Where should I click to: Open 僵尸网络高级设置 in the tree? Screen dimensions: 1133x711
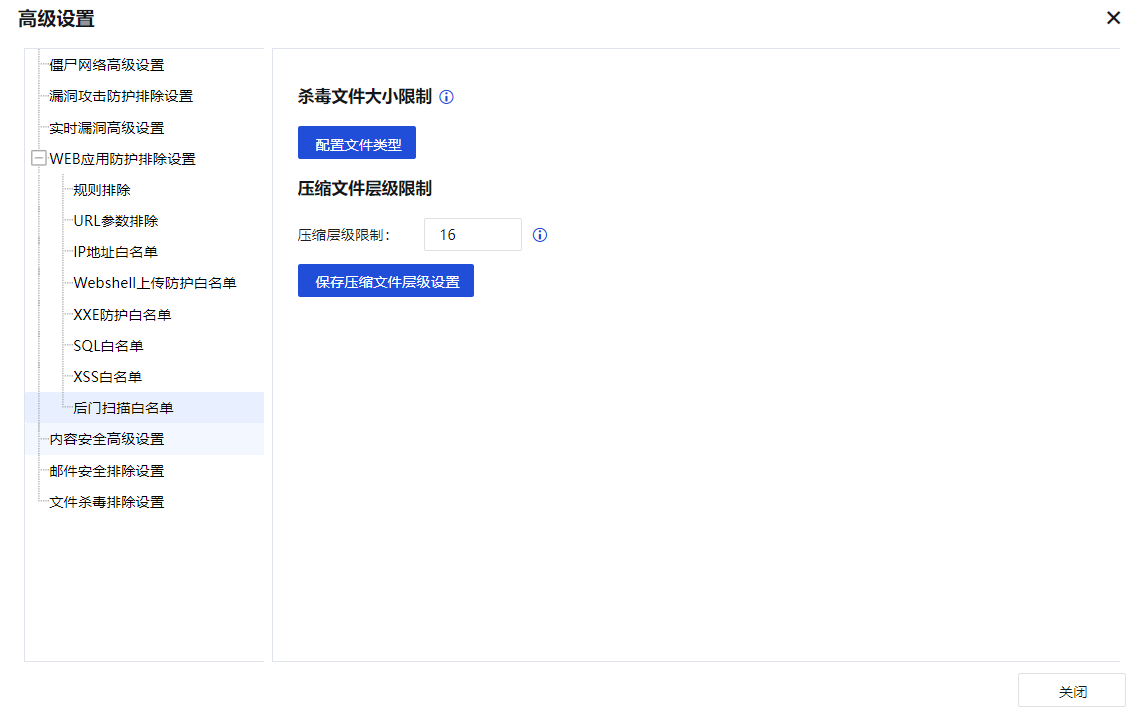pos(106,65)
